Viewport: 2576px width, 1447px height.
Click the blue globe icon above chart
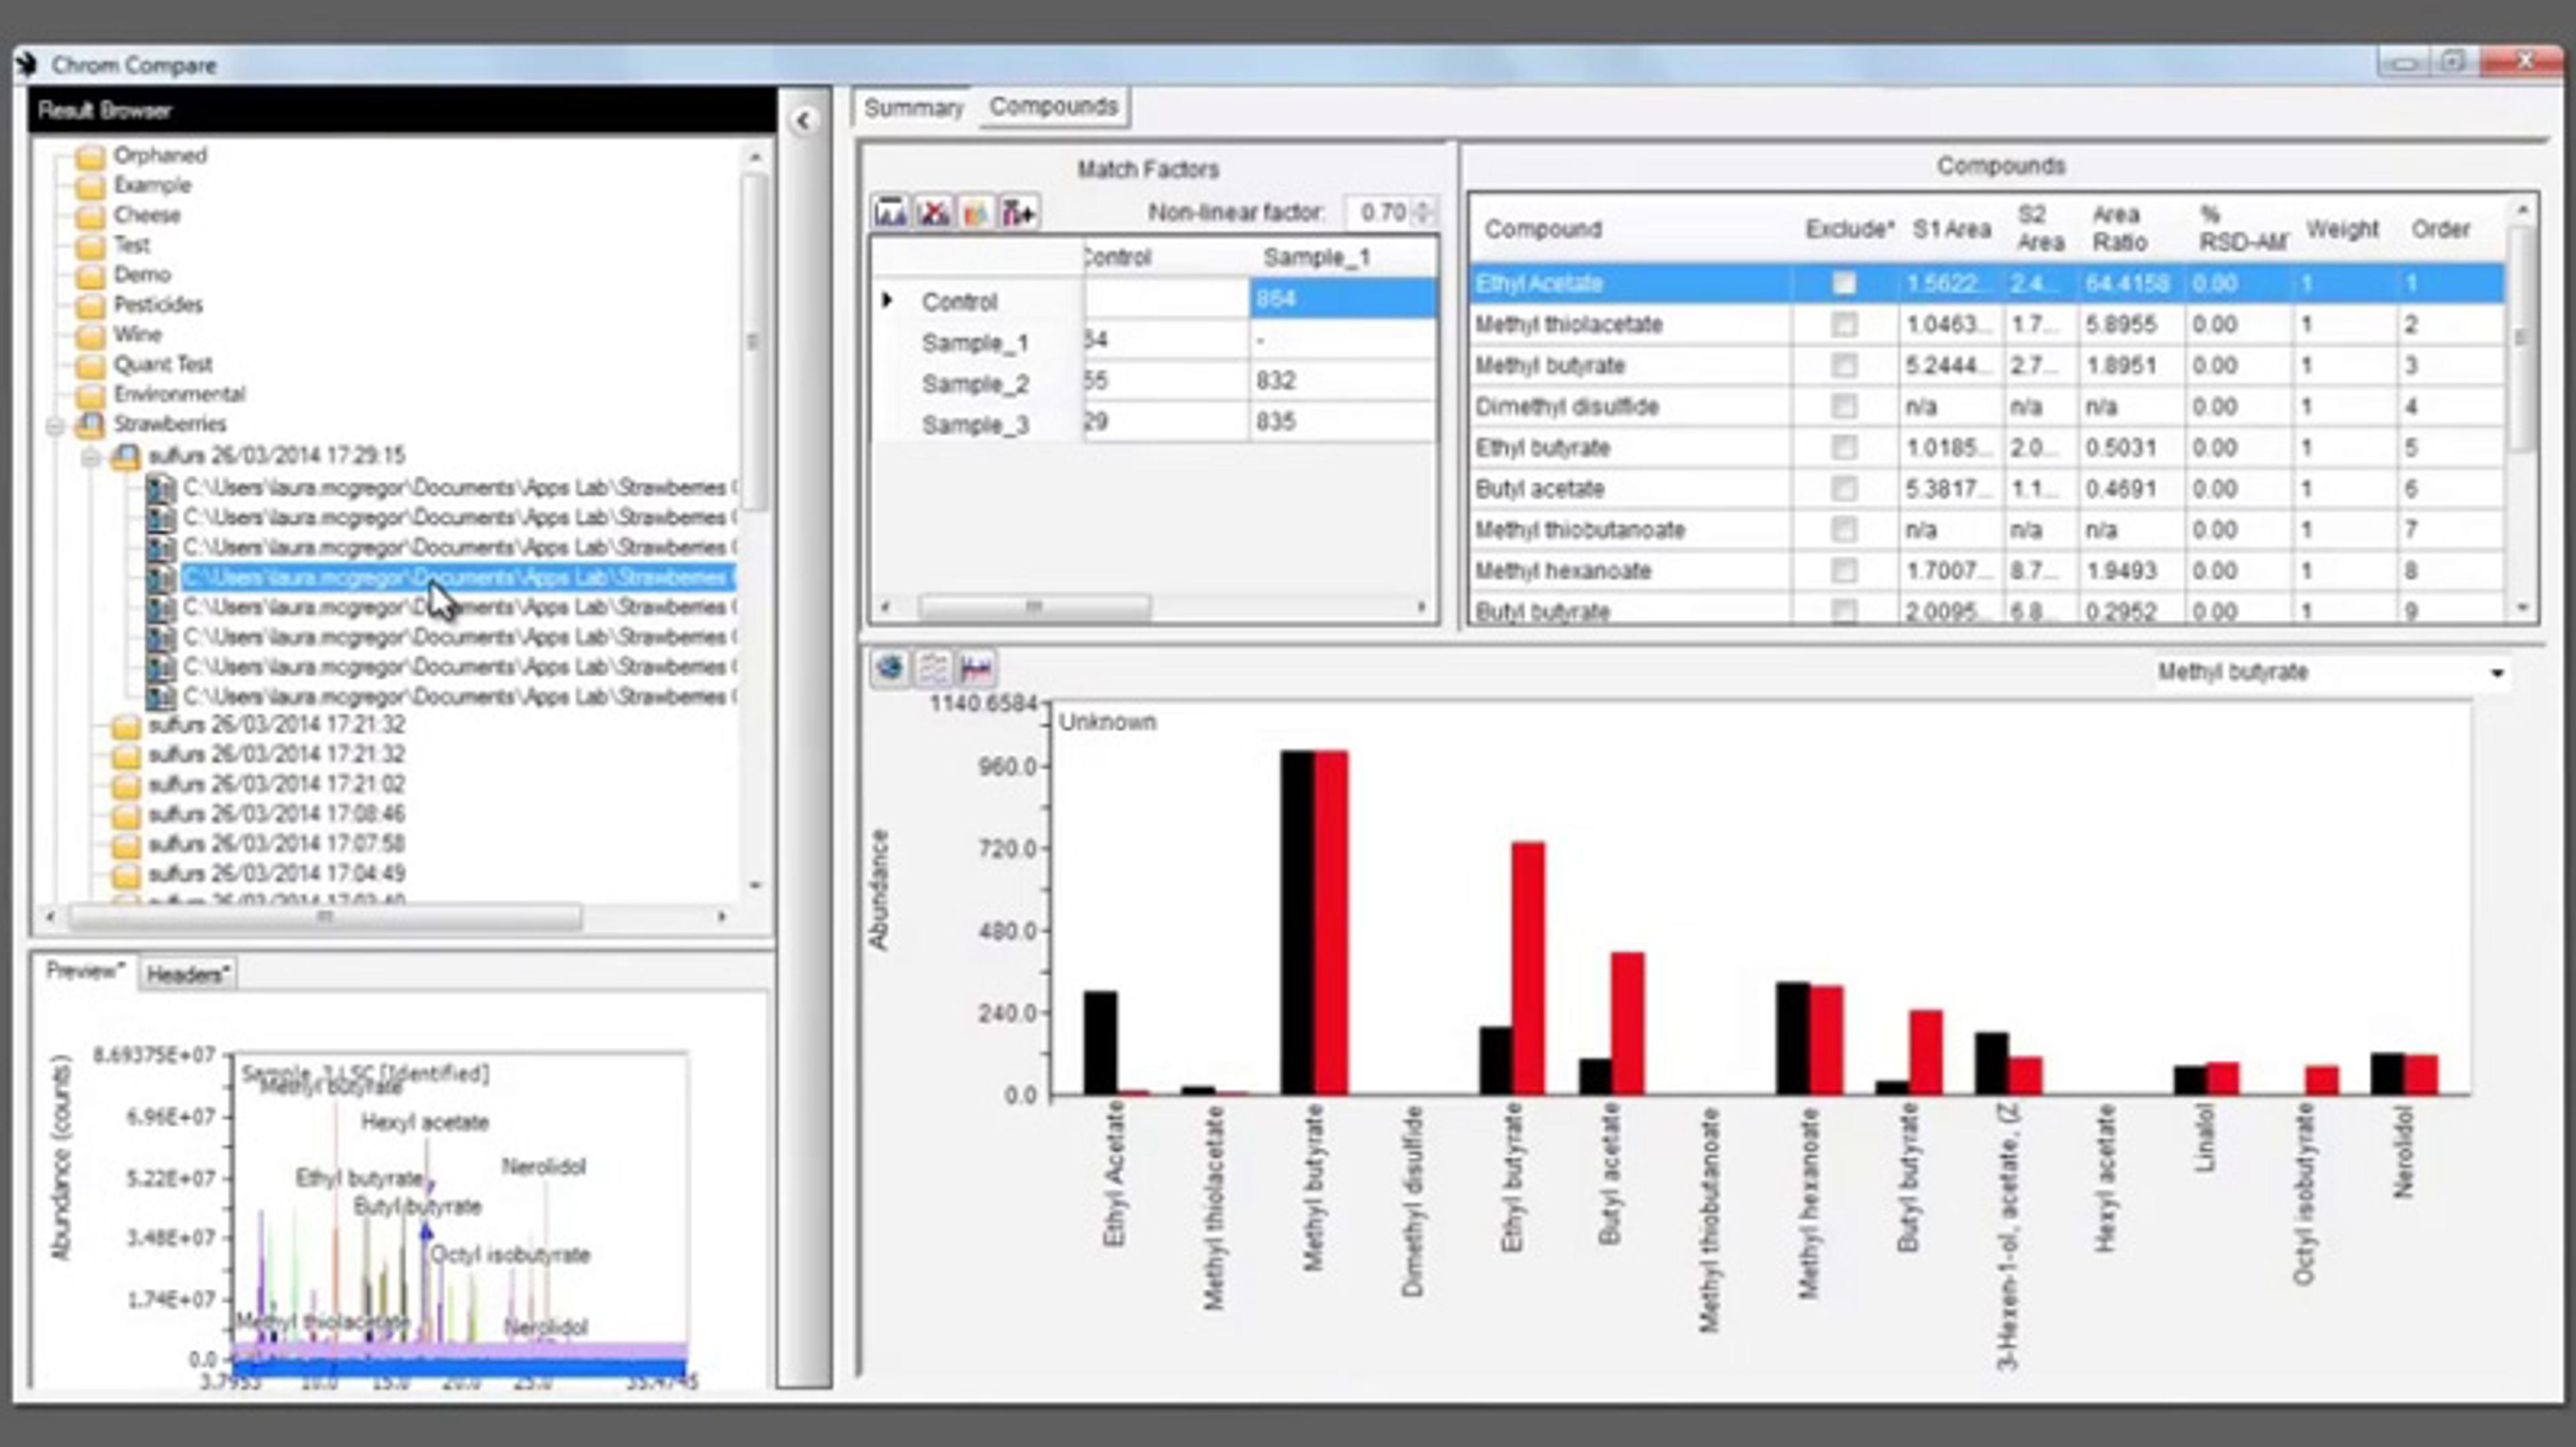click(x=889, y=668)
